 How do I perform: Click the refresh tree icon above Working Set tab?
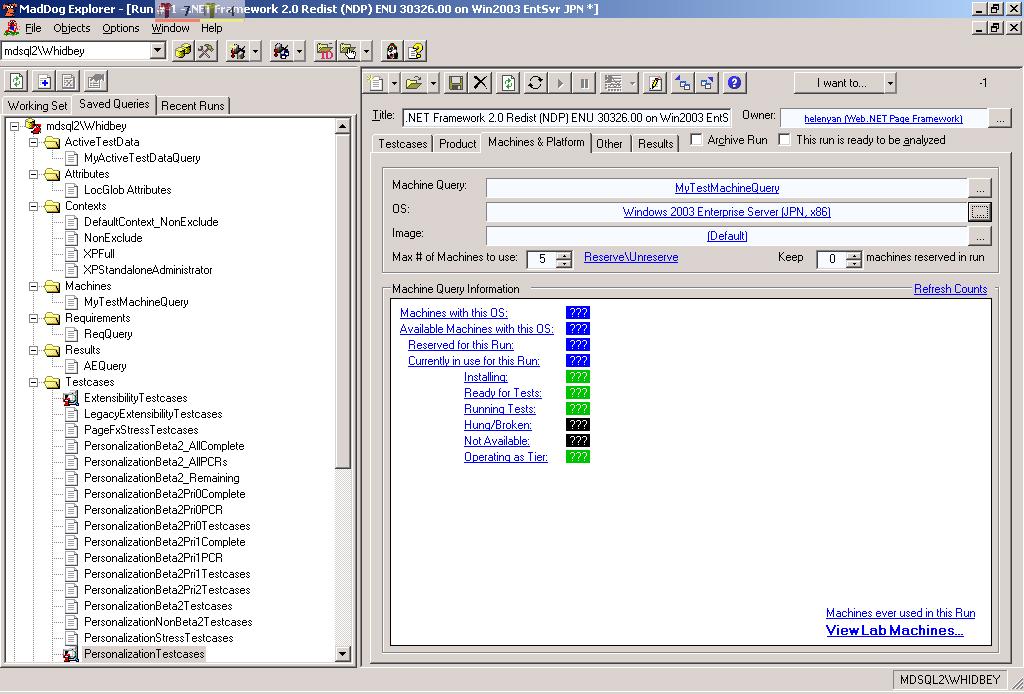coord(17,81)
